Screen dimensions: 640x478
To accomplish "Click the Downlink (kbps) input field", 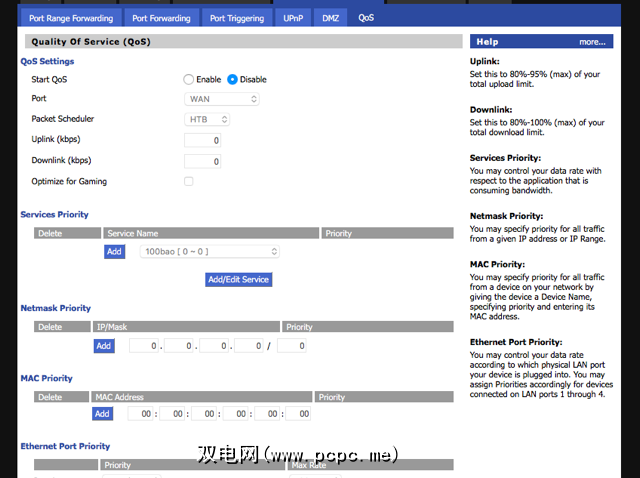I will (x=202, y=162).
